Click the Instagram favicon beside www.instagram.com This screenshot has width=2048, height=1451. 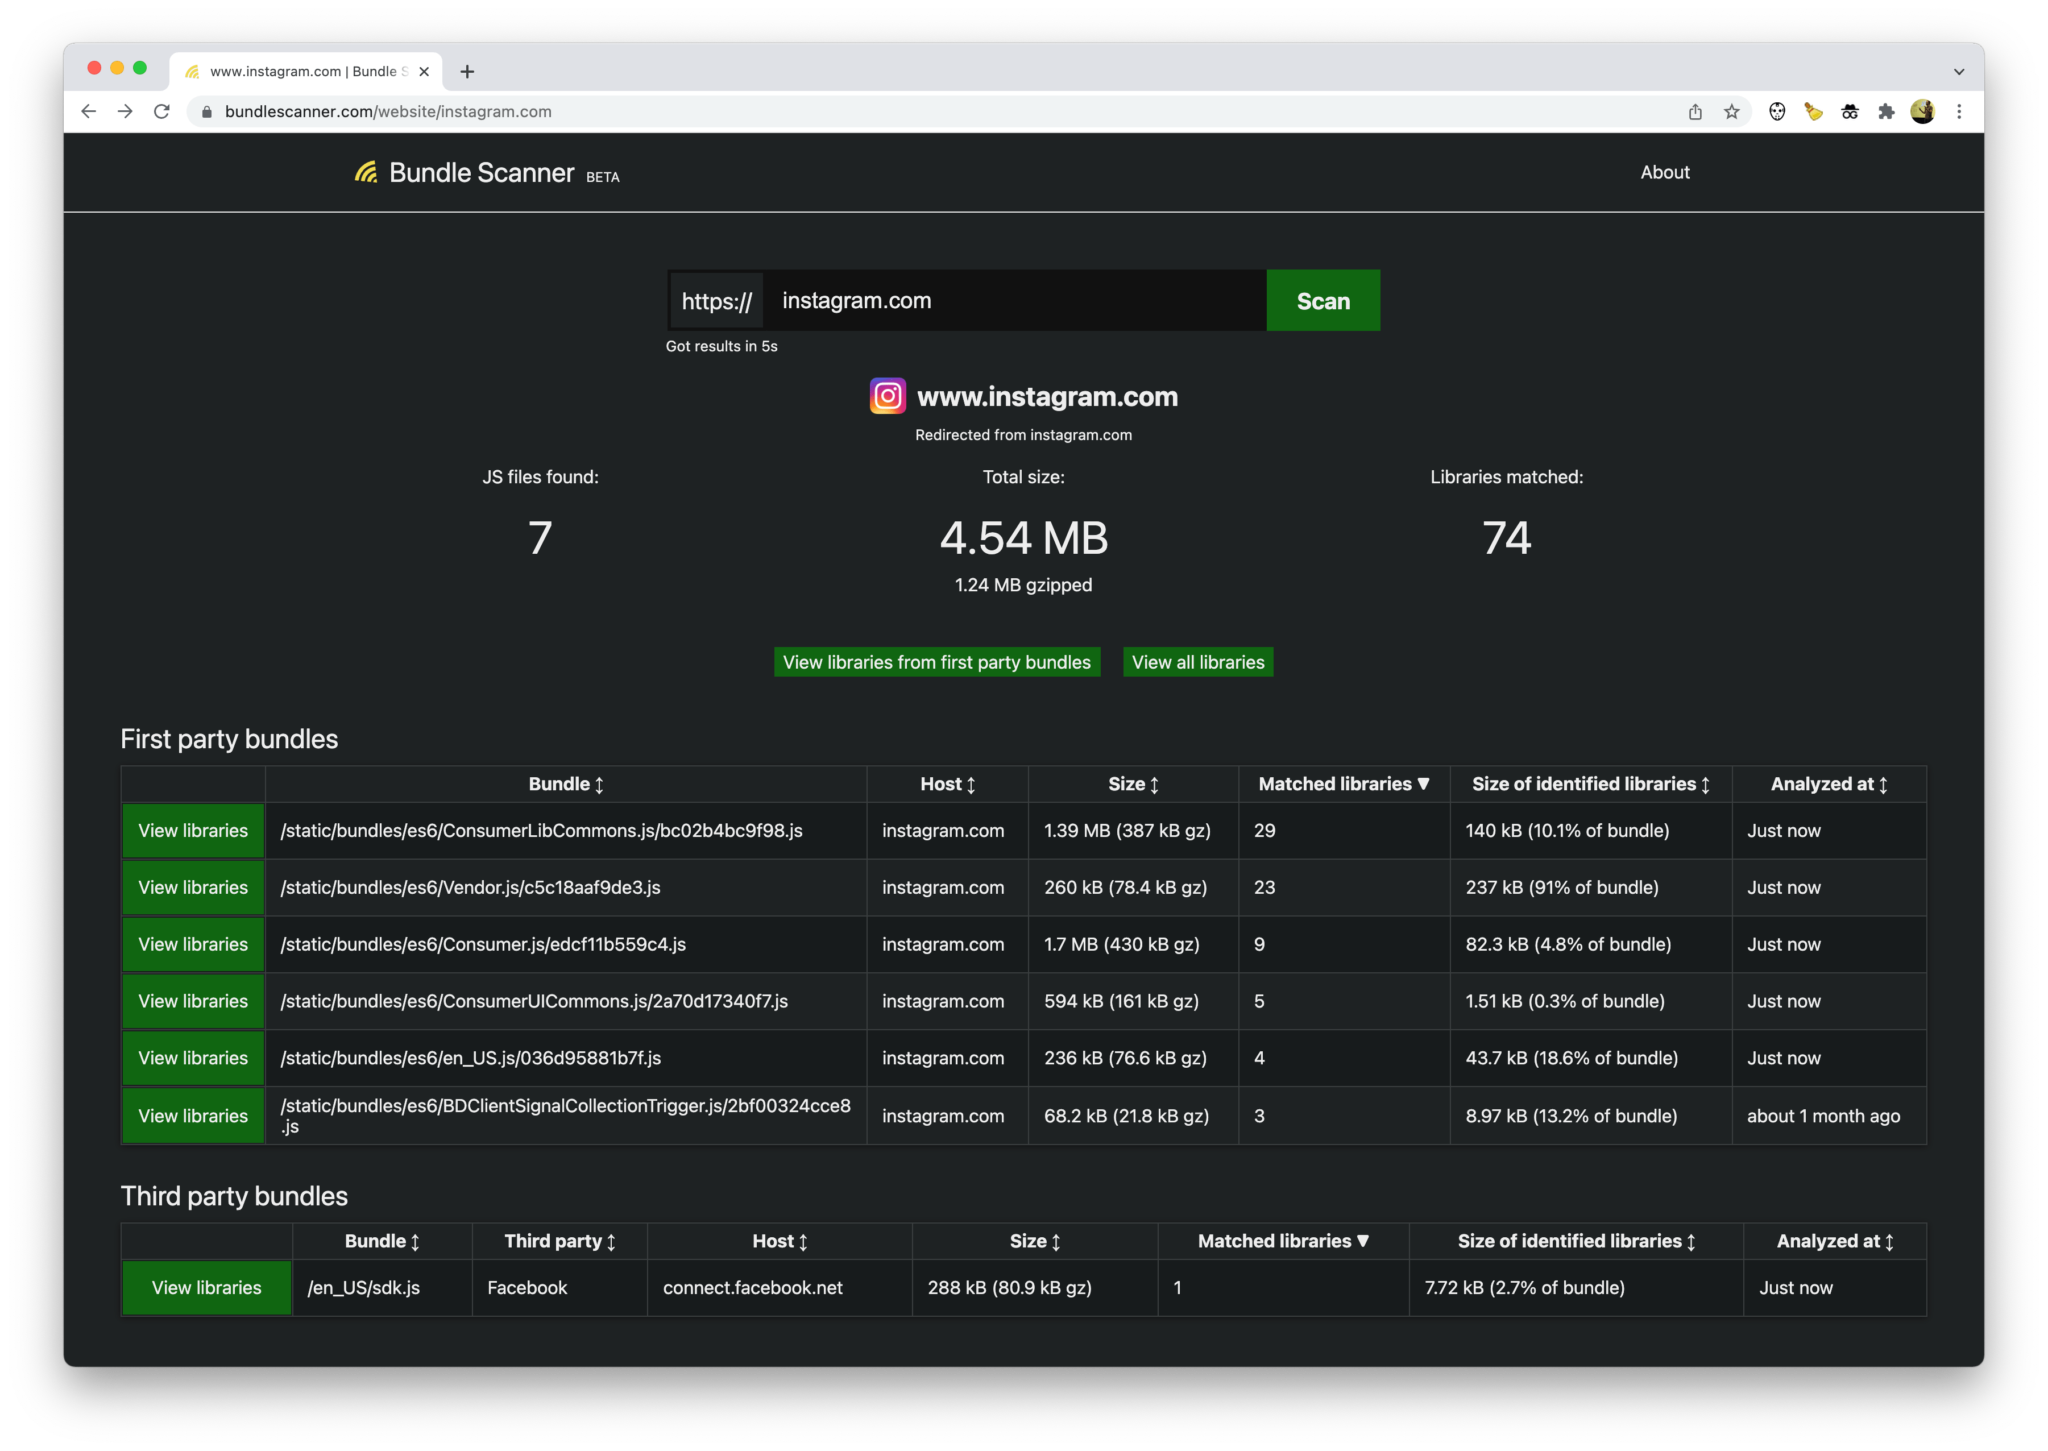pos(886,395)
